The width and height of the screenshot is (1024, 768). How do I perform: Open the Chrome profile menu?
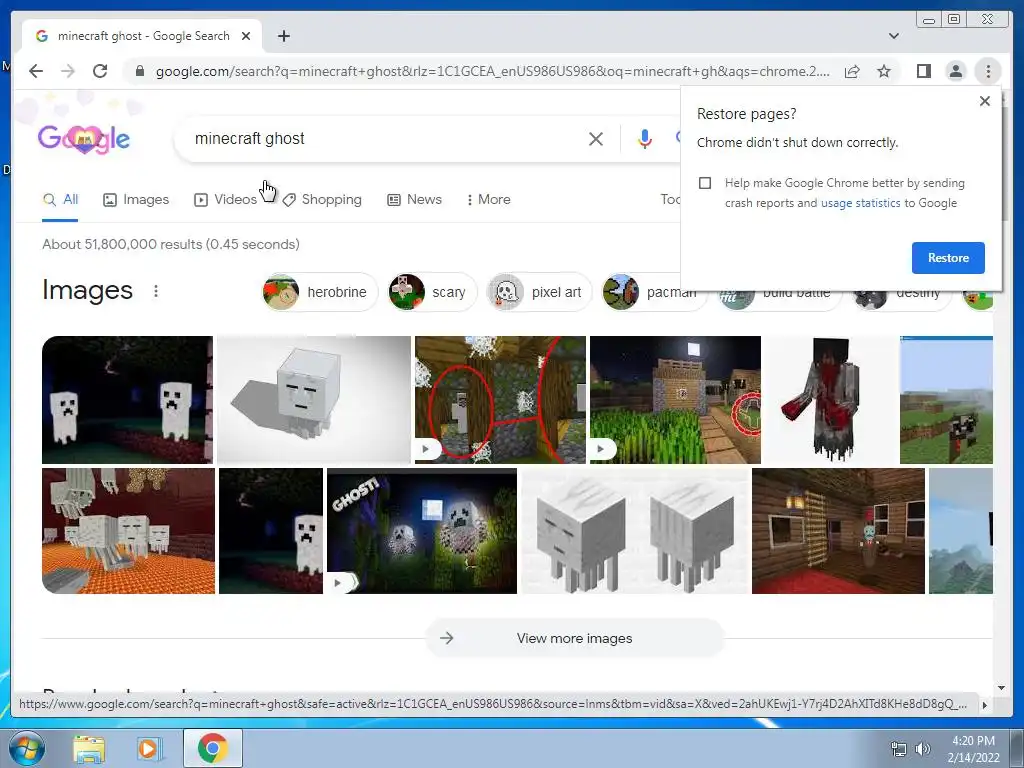point(955,71)
